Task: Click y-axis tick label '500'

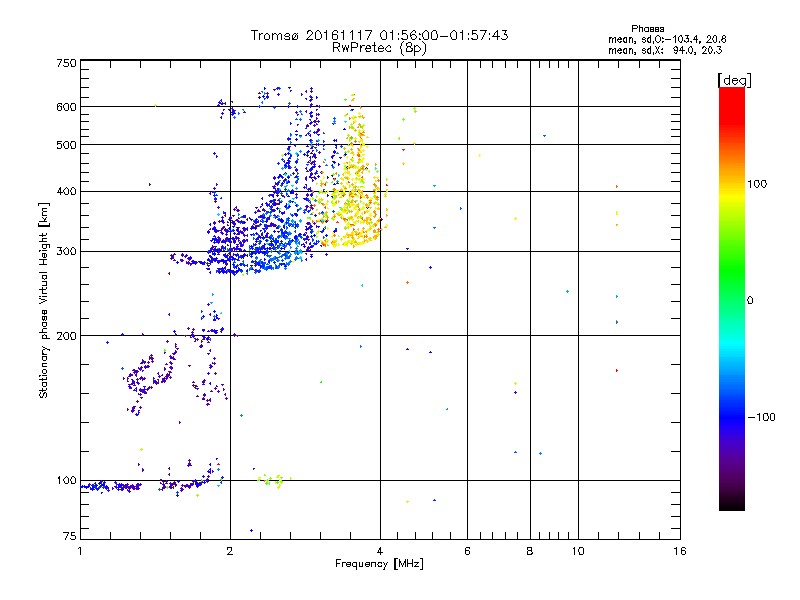Action: (66, 145)
